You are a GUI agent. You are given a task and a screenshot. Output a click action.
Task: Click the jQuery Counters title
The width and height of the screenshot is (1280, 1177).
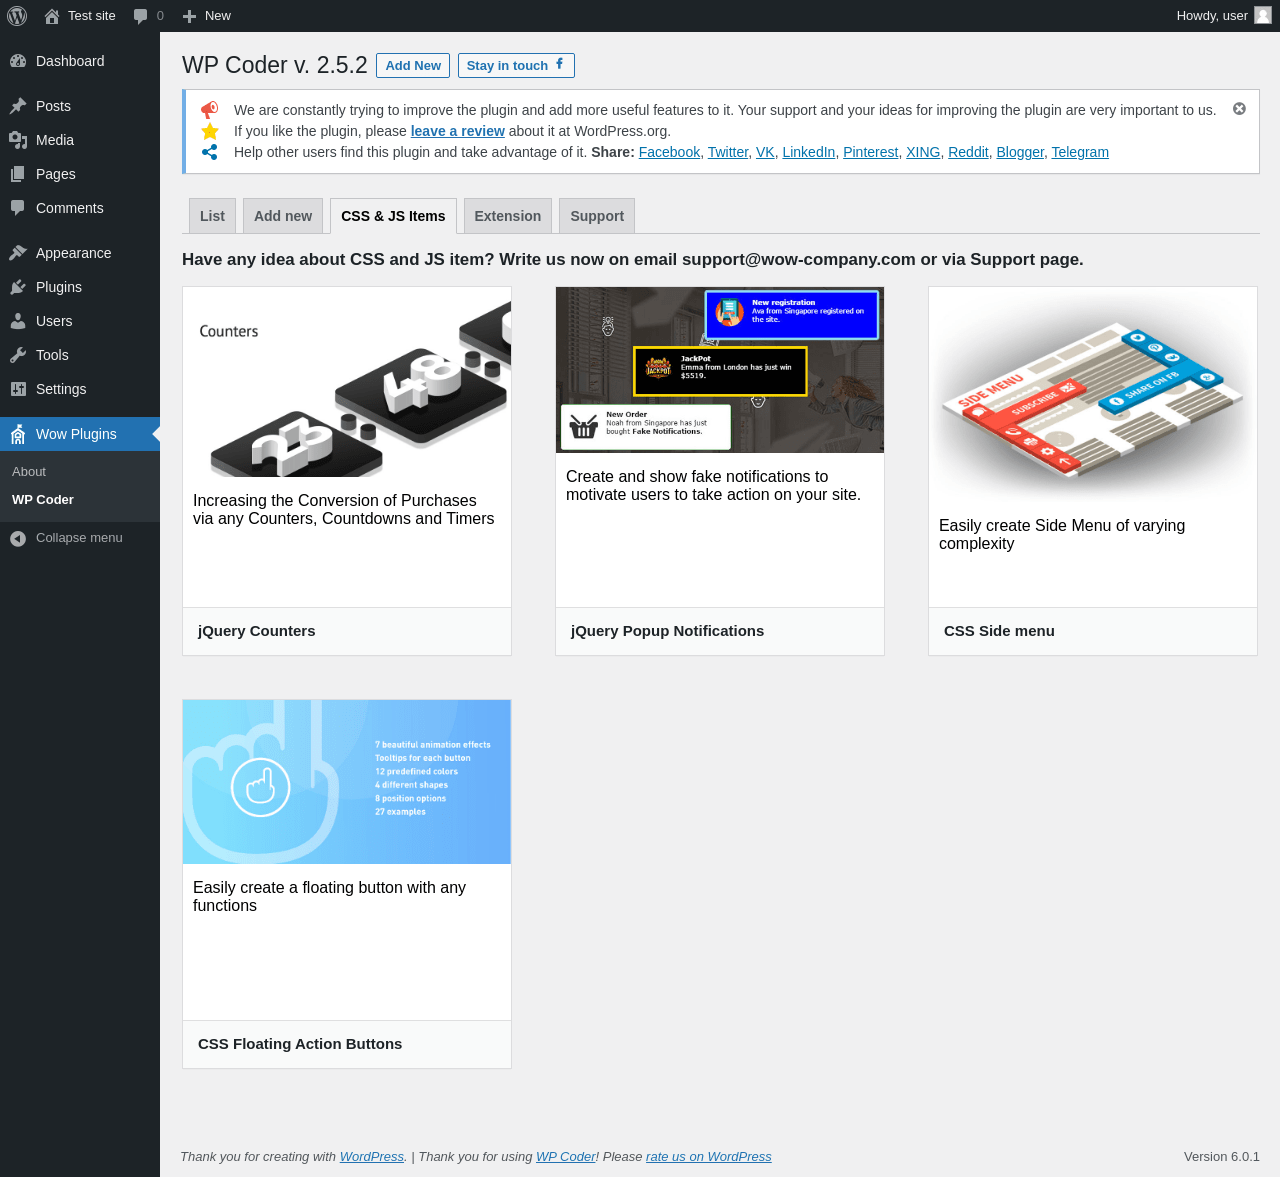257,631
